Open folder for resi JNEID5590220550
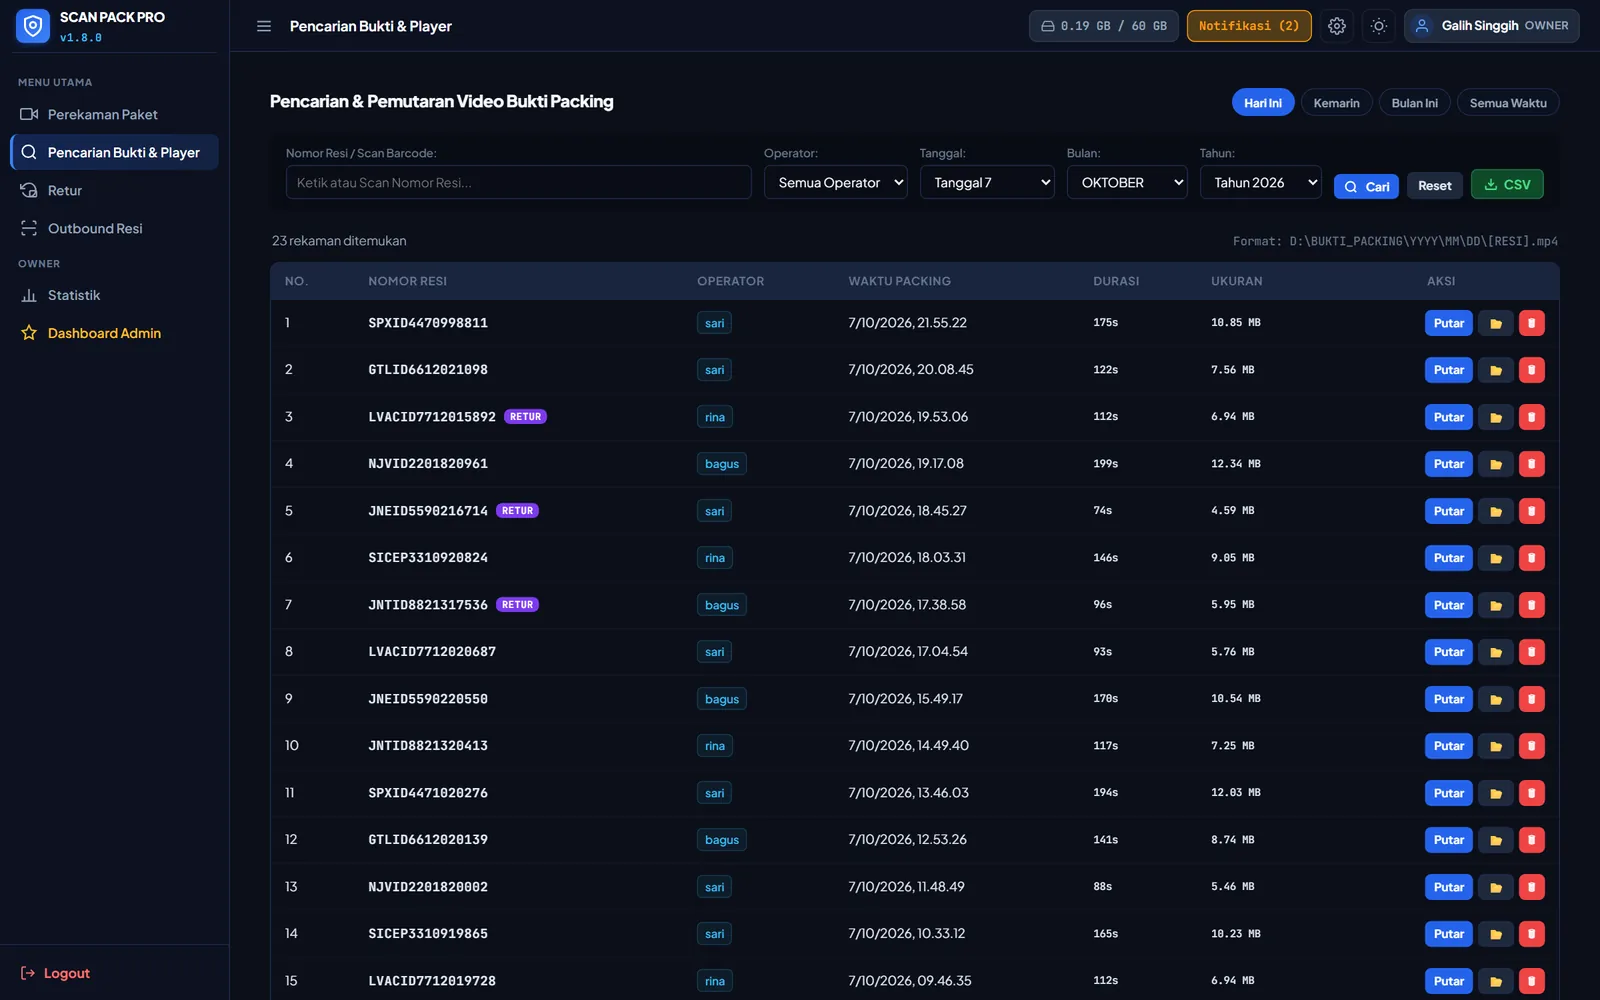Image resolution: width=1600 pixels, height=1000 pixels. (x=1496, y=699)
